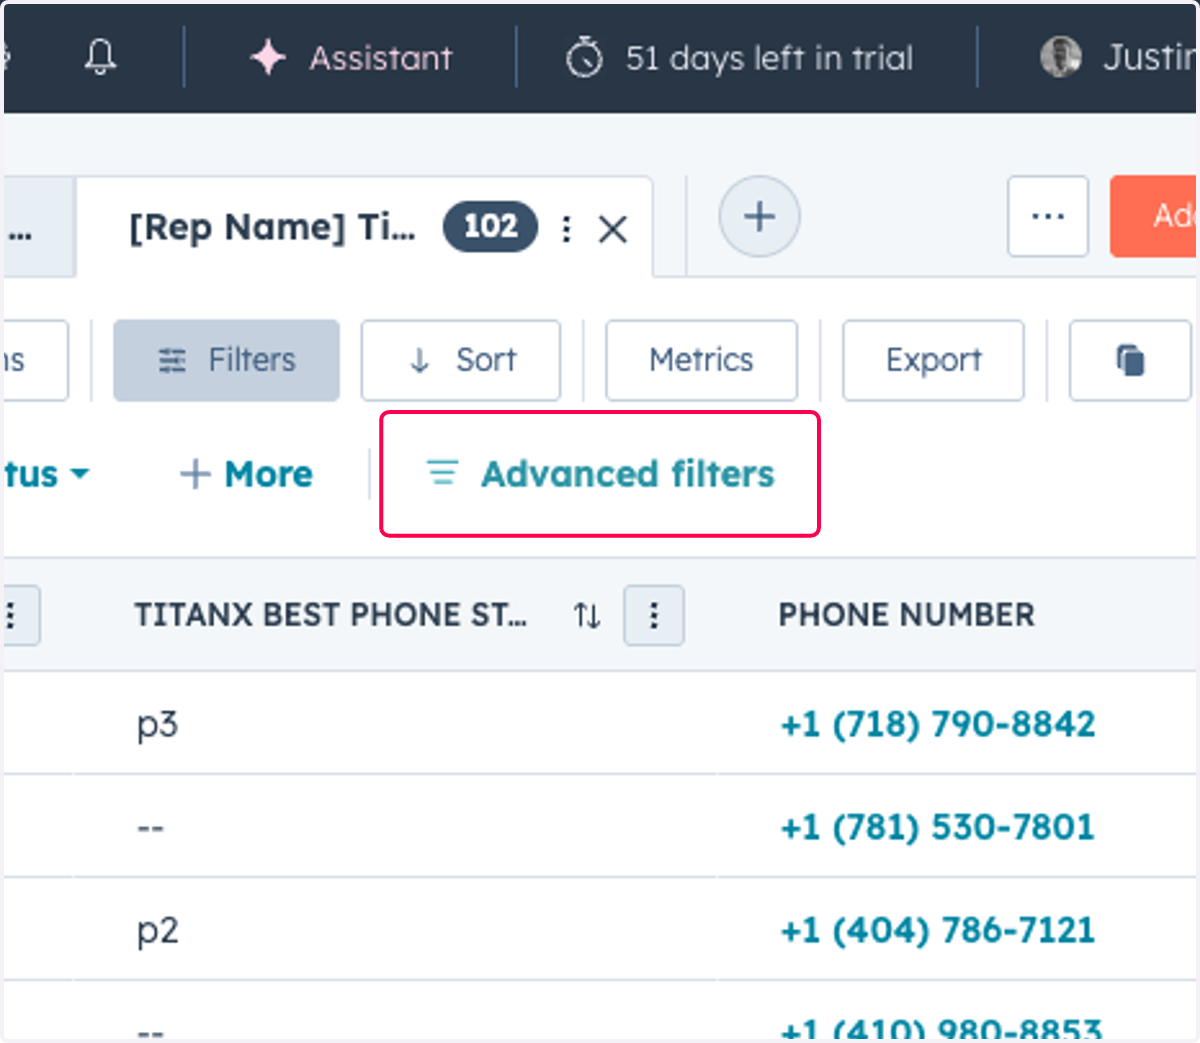Select the [Rep Name] Ti... view tab
Viewport: 1200px width, 1043px height.
(x=272, y=227)
